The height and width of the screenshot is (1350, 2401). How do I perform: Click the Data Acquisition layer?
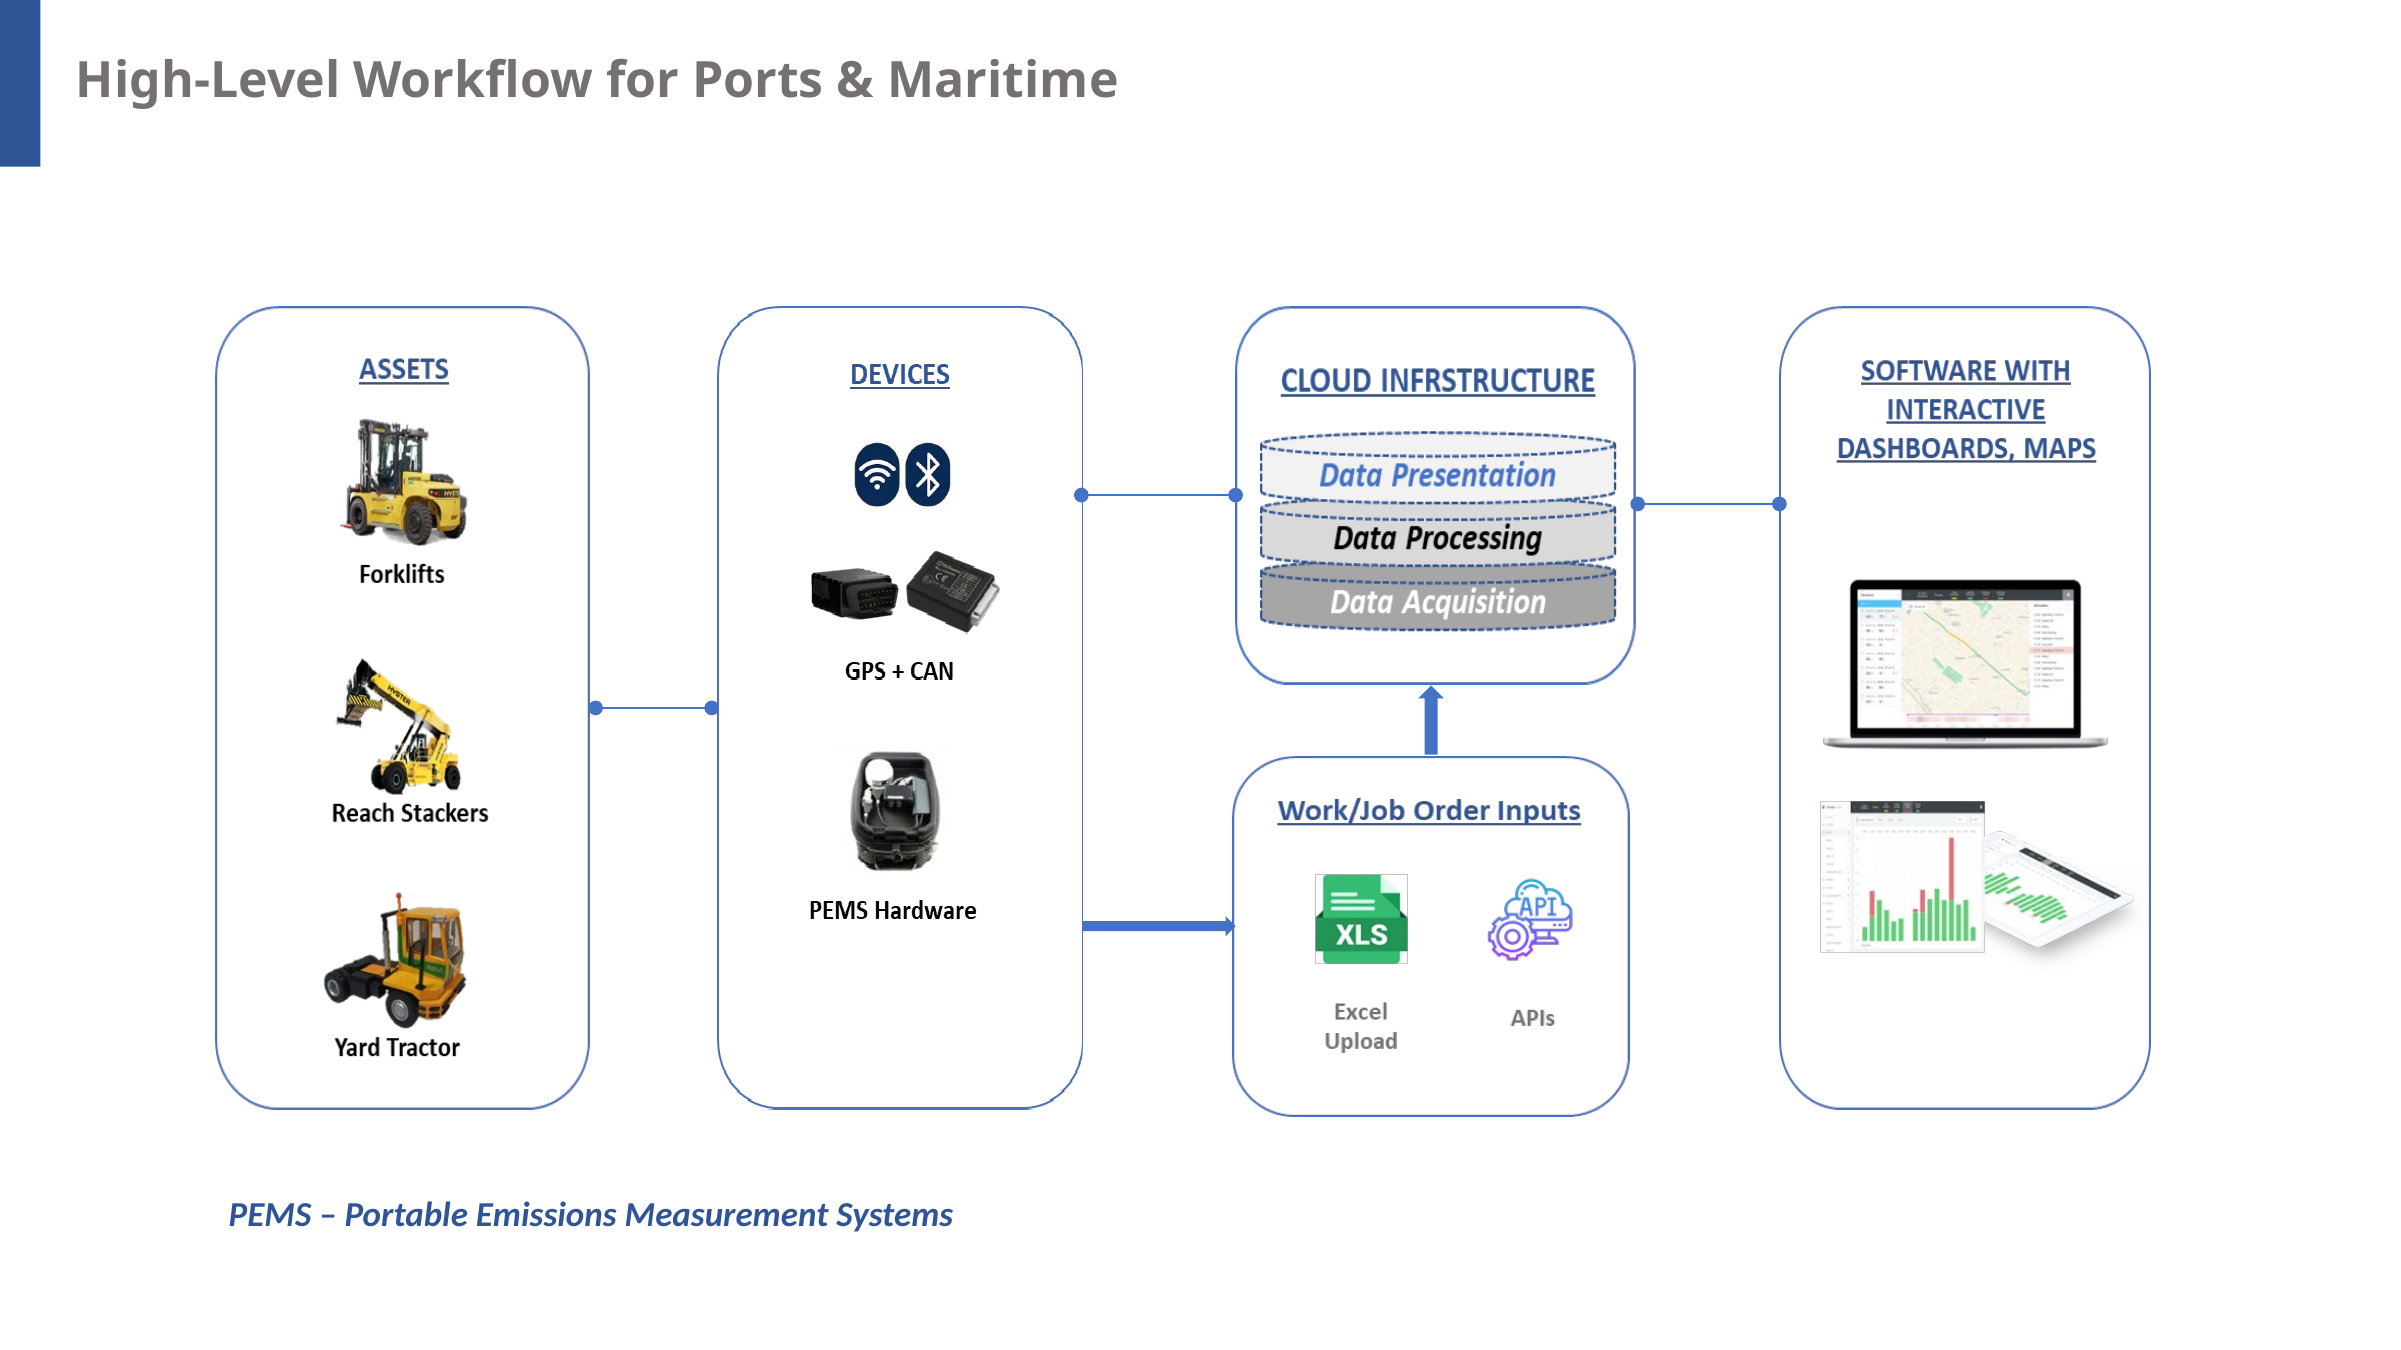pos(1437,602)
